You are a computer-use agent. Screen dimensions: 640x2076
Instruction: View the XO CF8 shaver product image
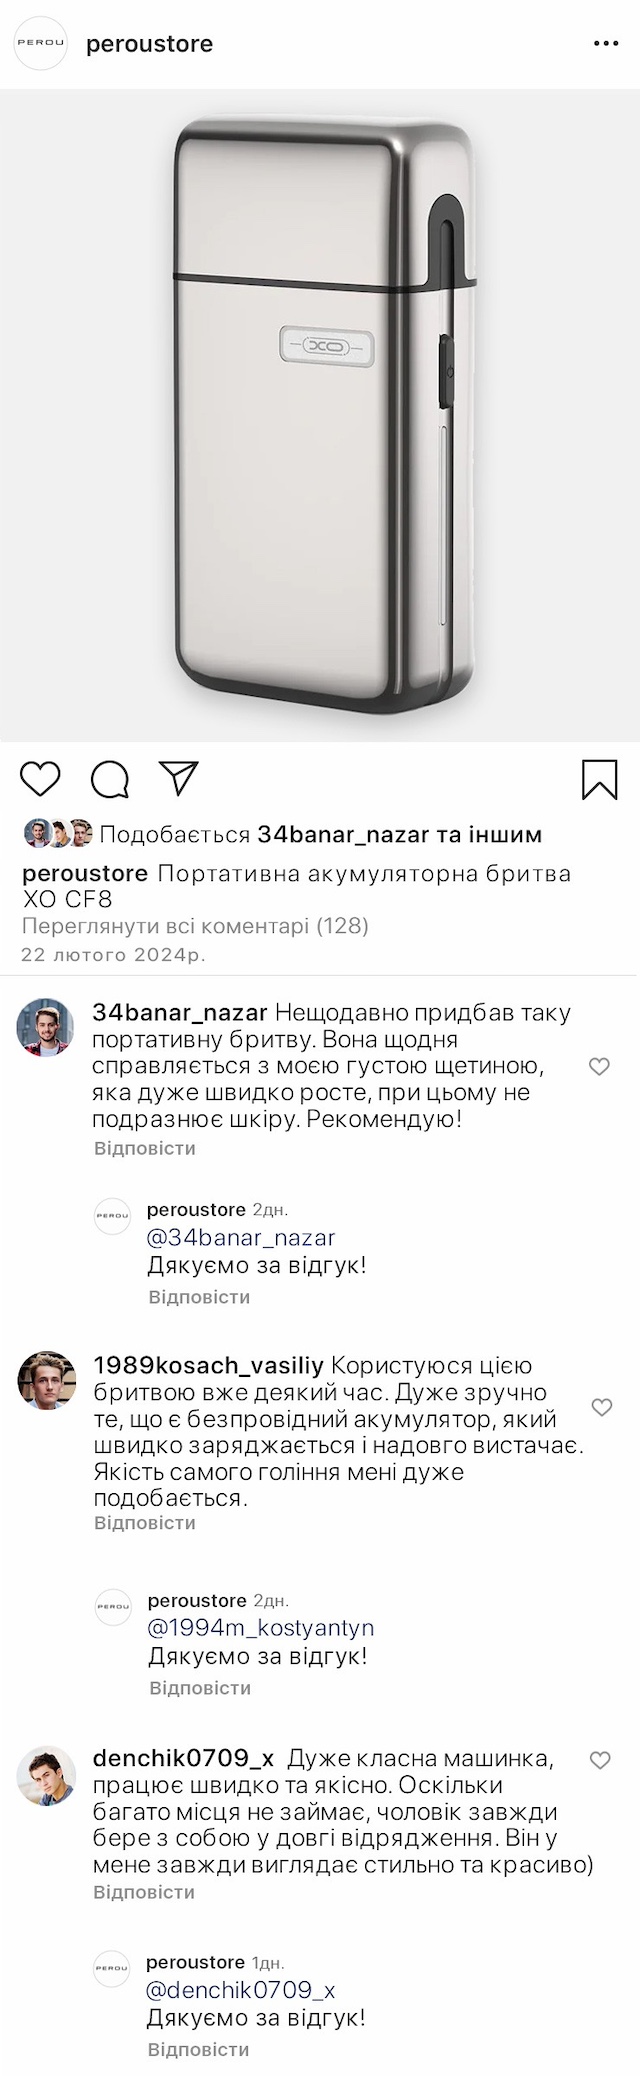pyautogui.click(x=320, y=415)
